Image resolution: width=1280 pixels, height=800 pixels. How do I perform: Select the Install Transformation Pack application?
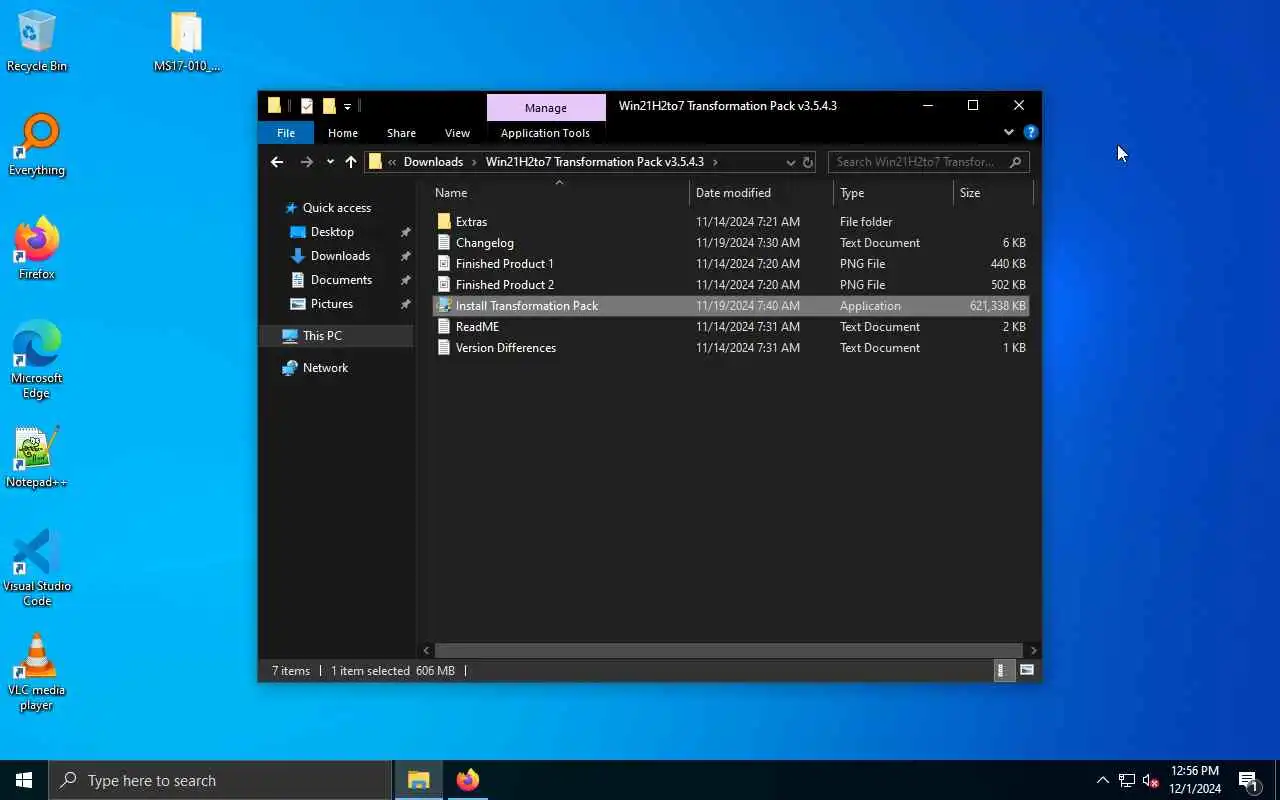pos(731,306)
